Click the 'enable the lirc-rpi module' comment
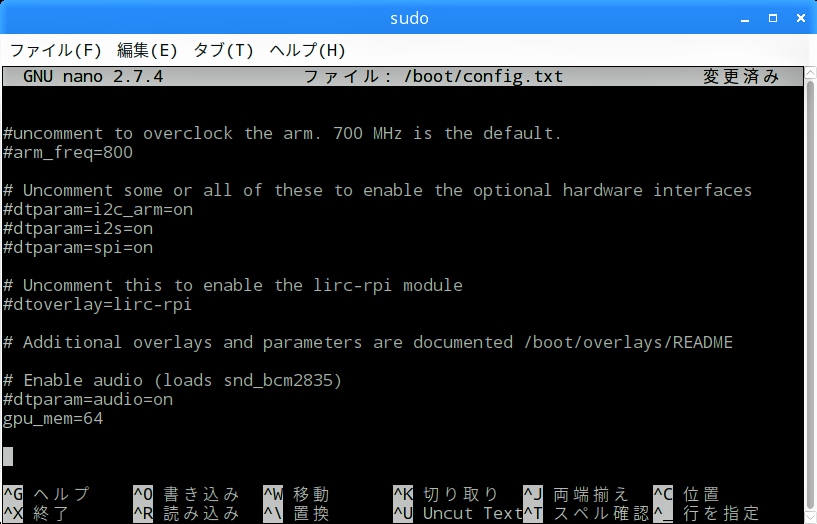The width and height of the screenshot is (817, 524). coord(233,285)
